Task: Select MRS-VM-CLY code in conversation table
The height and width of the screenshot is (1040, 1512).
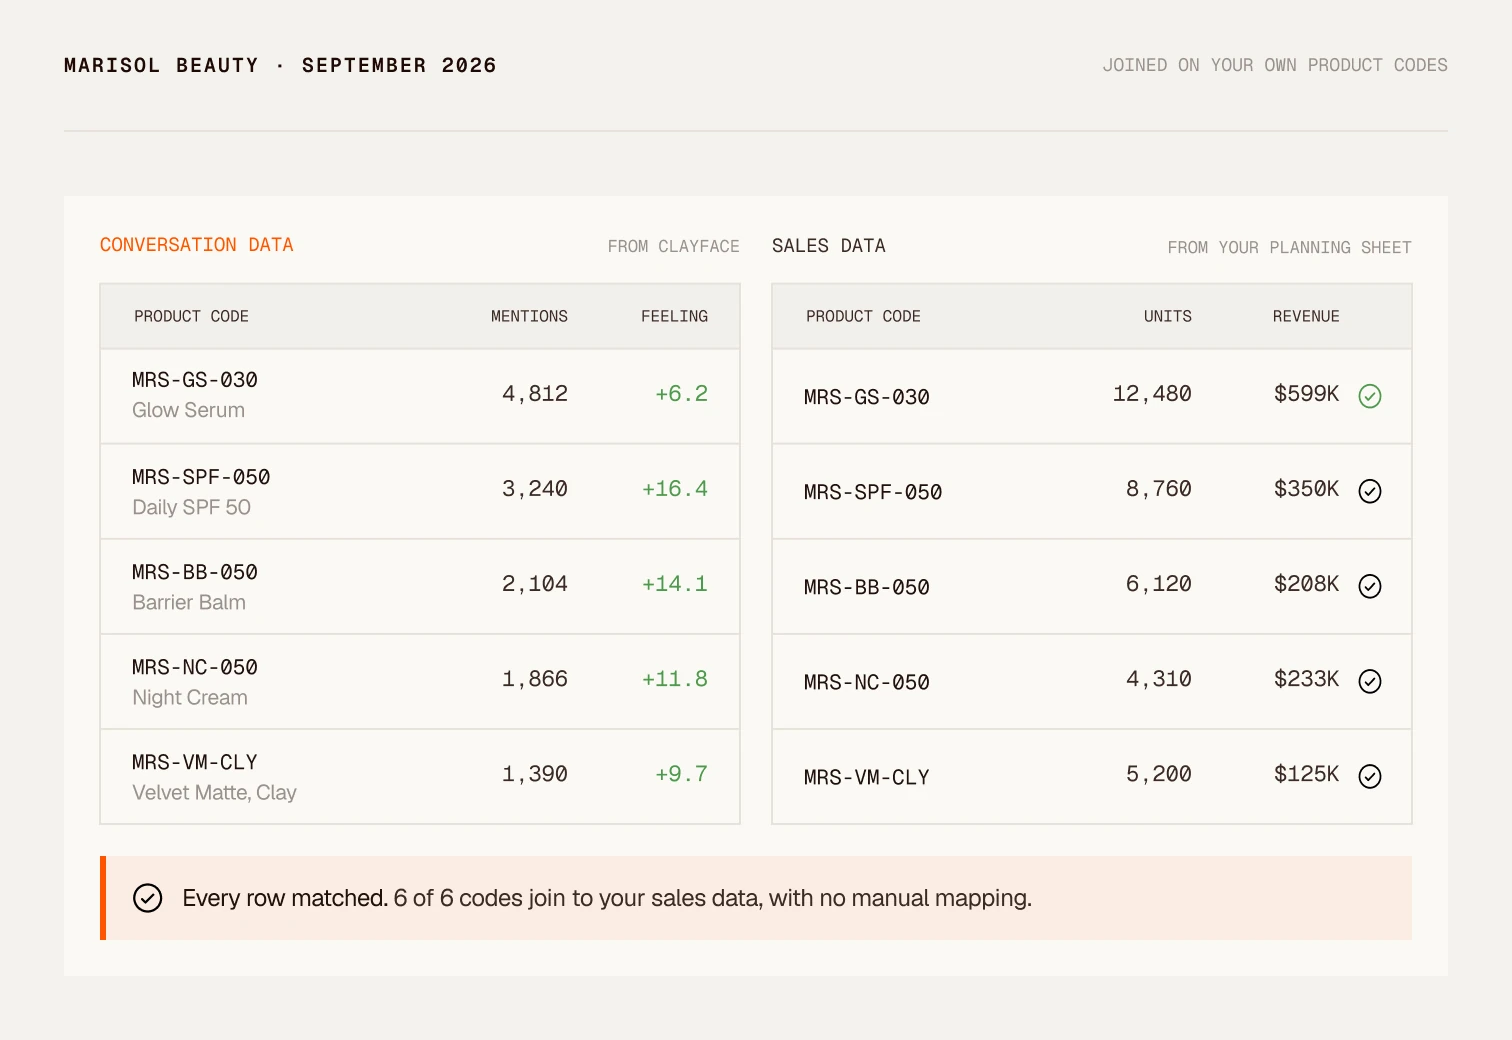Action: 195,762
